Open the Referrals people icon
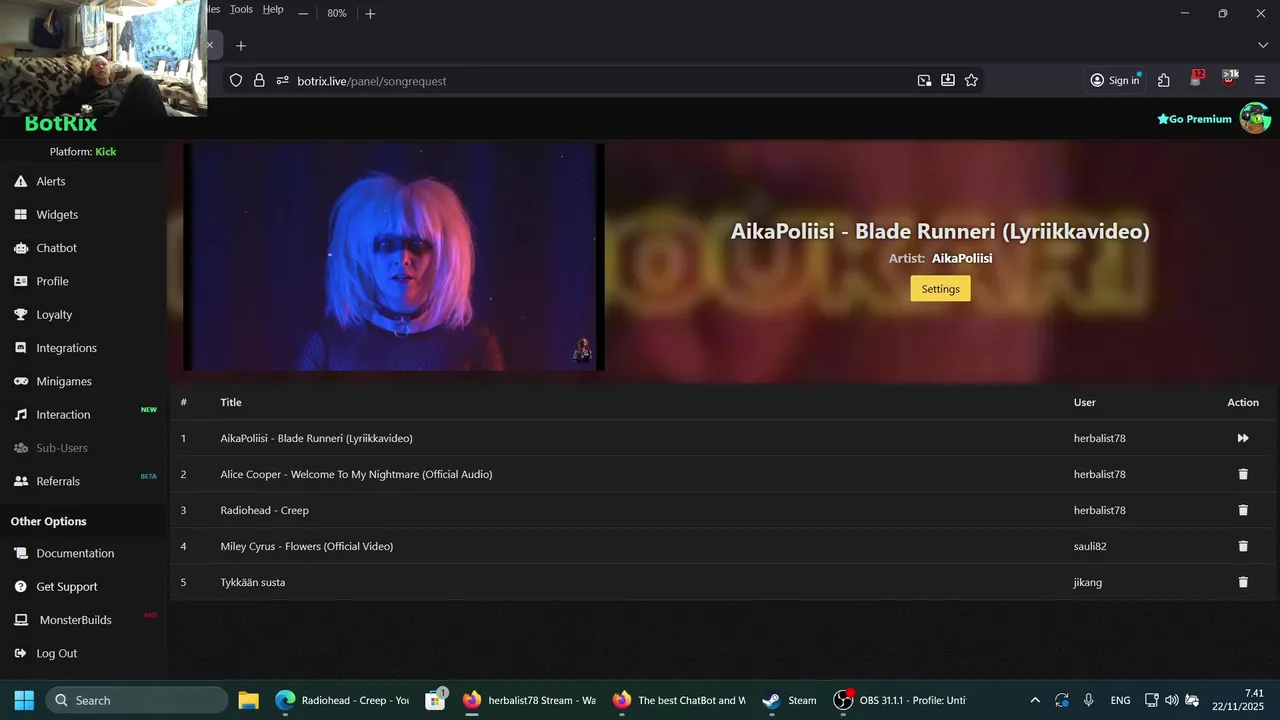The width and height of the screenshot is (1280, 720). (20, 481)
